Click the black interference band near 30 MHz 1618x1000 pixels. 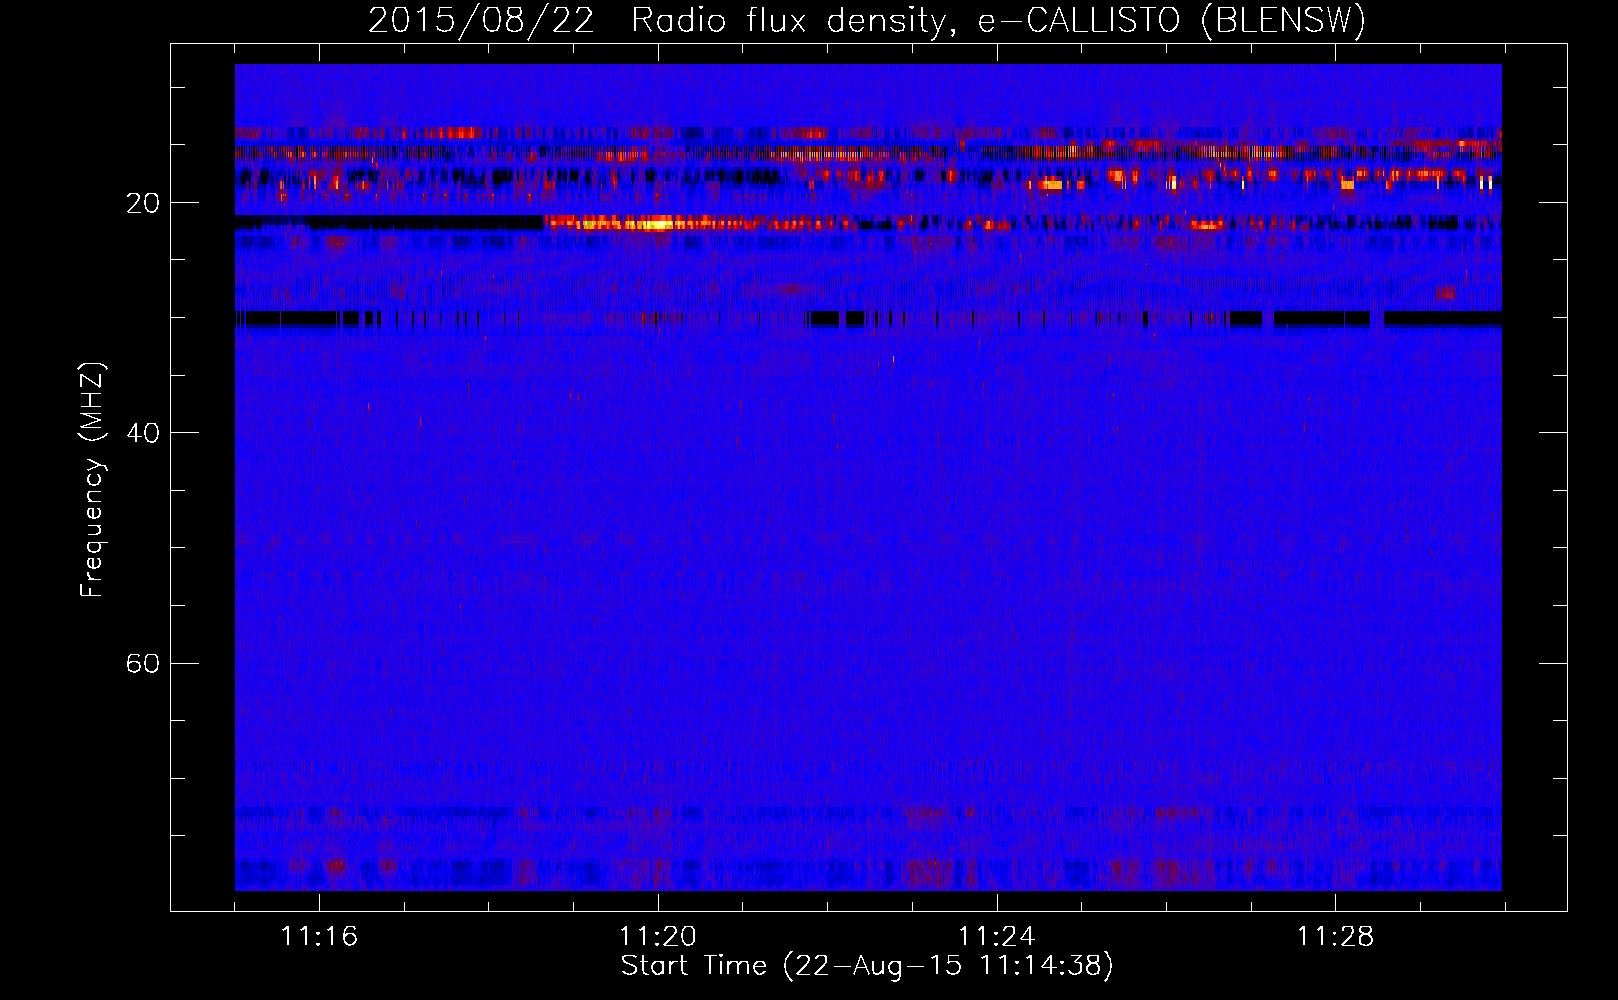868,319
